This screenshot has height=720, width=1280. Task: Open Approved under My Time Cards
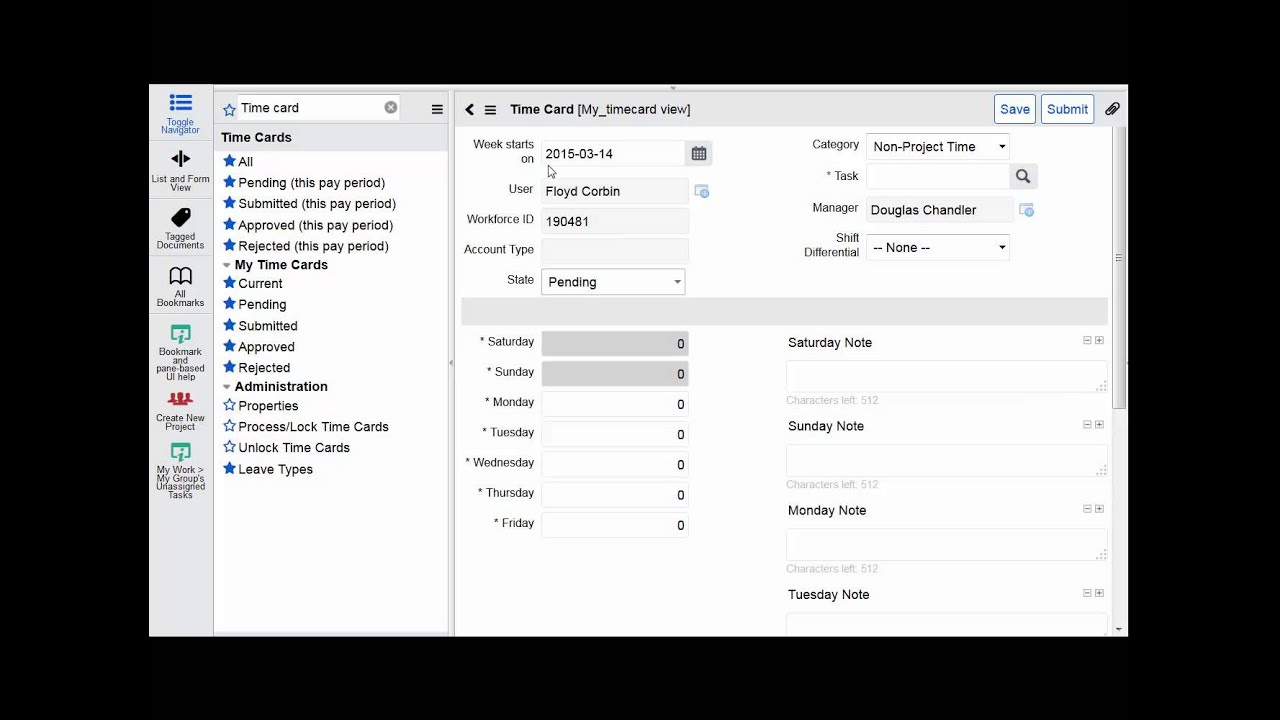(266, 347)
